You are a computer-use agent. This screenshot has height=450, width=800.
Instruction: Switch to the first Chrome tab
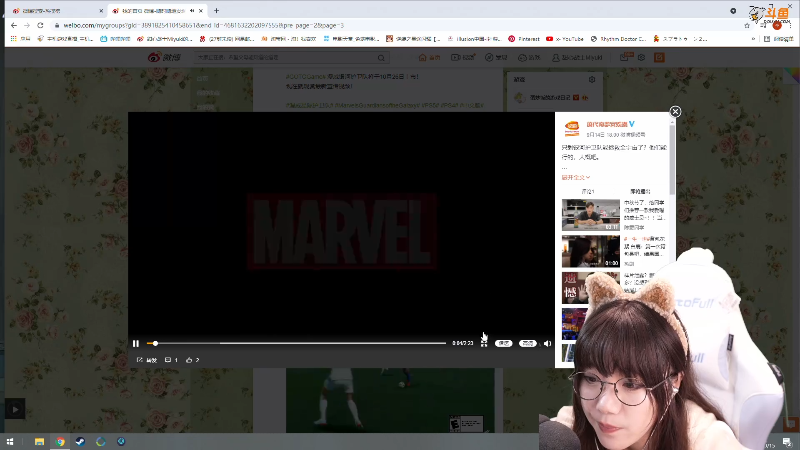point(57,10)
